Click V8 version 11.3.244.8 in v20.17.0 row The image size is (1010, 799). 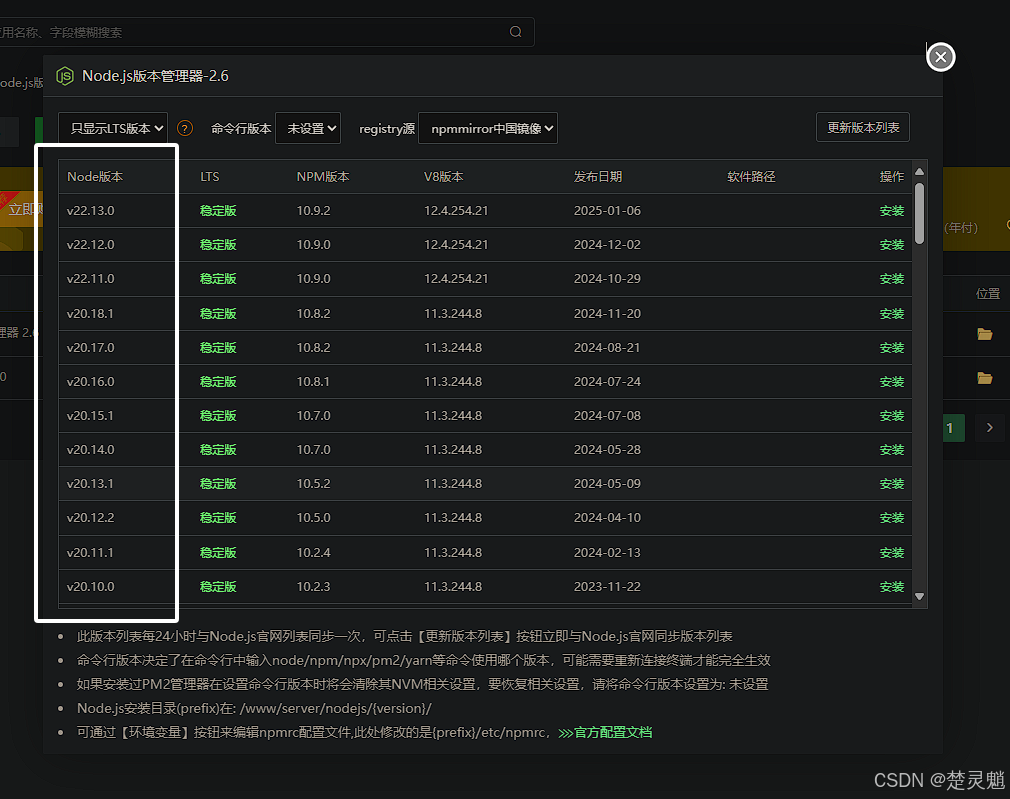tap(453, 348)
